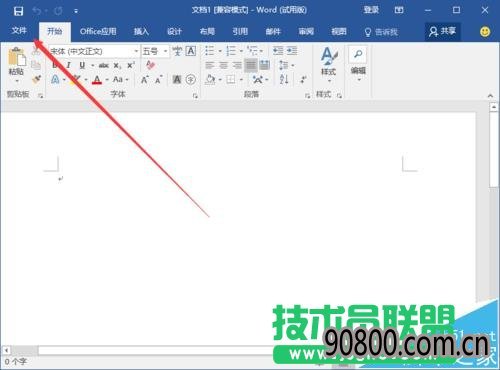
Task: Click the text effects glowing A icon
Action: 55,79
